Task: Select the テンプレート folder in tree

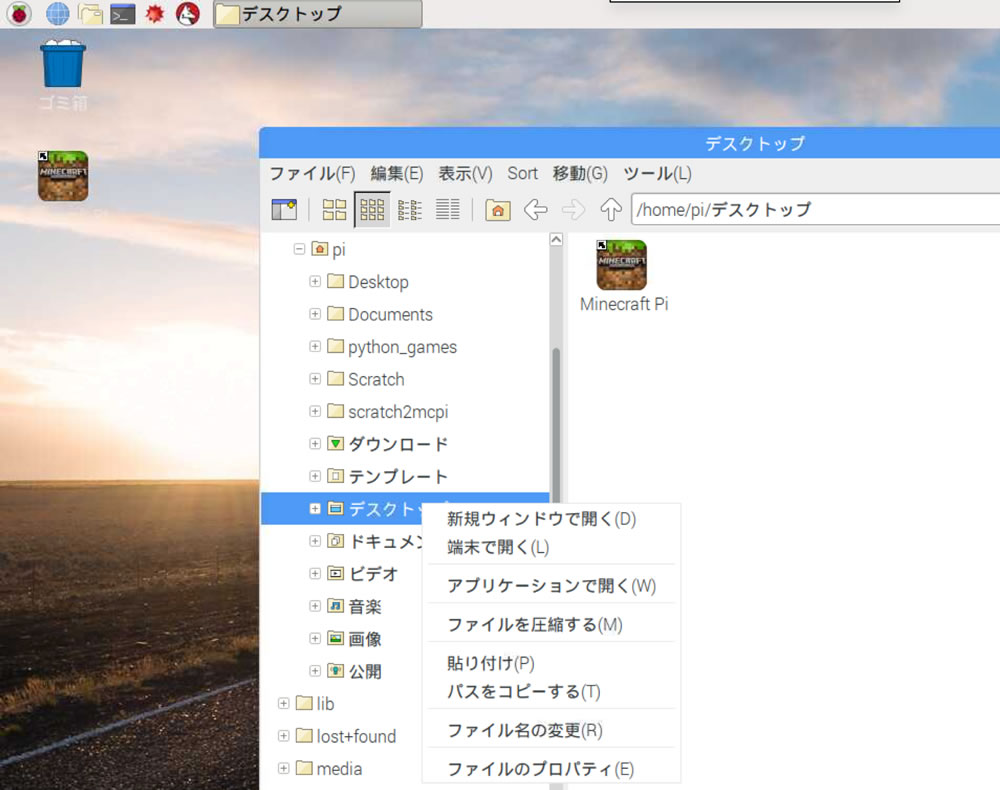Action: (387, 476)
